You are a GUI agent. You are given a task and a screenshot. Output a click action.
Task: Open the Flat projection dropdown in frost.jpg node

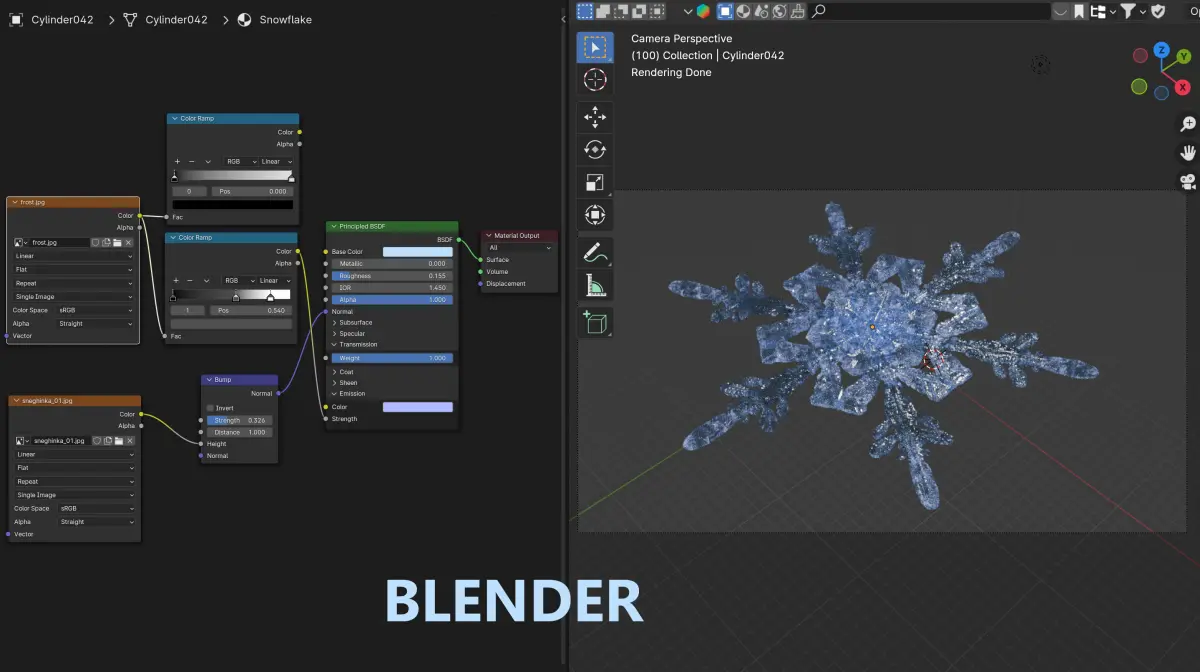point(73,269)
